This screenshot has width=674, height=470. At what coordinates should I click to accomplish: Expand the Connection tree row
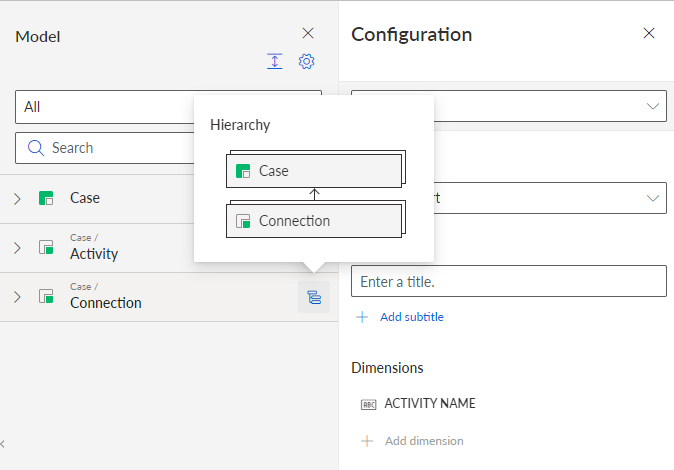[17, 297]
